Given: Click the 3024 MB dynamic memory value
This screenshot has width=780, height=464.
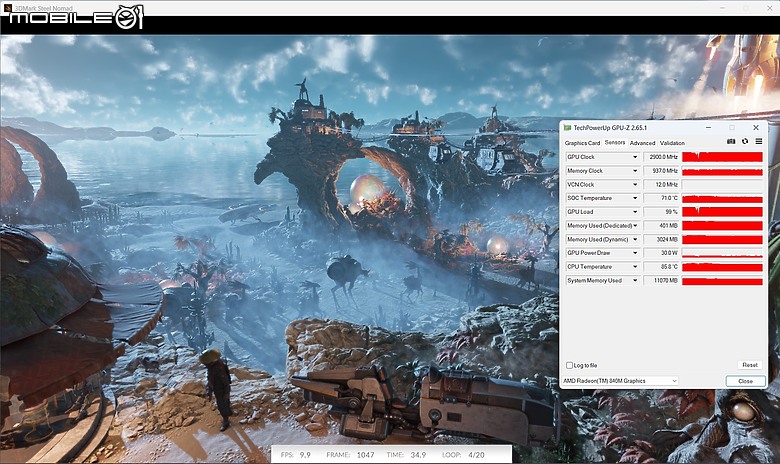Looking at the screenshot, I should 661,240.
